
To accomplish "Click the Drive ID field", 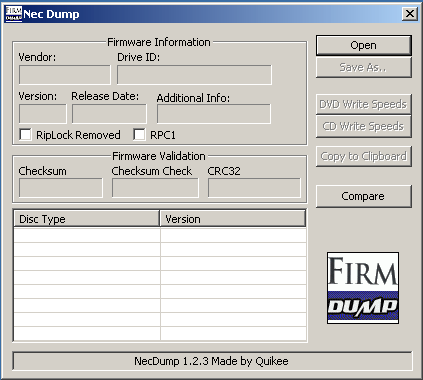I will coord(194,75).
